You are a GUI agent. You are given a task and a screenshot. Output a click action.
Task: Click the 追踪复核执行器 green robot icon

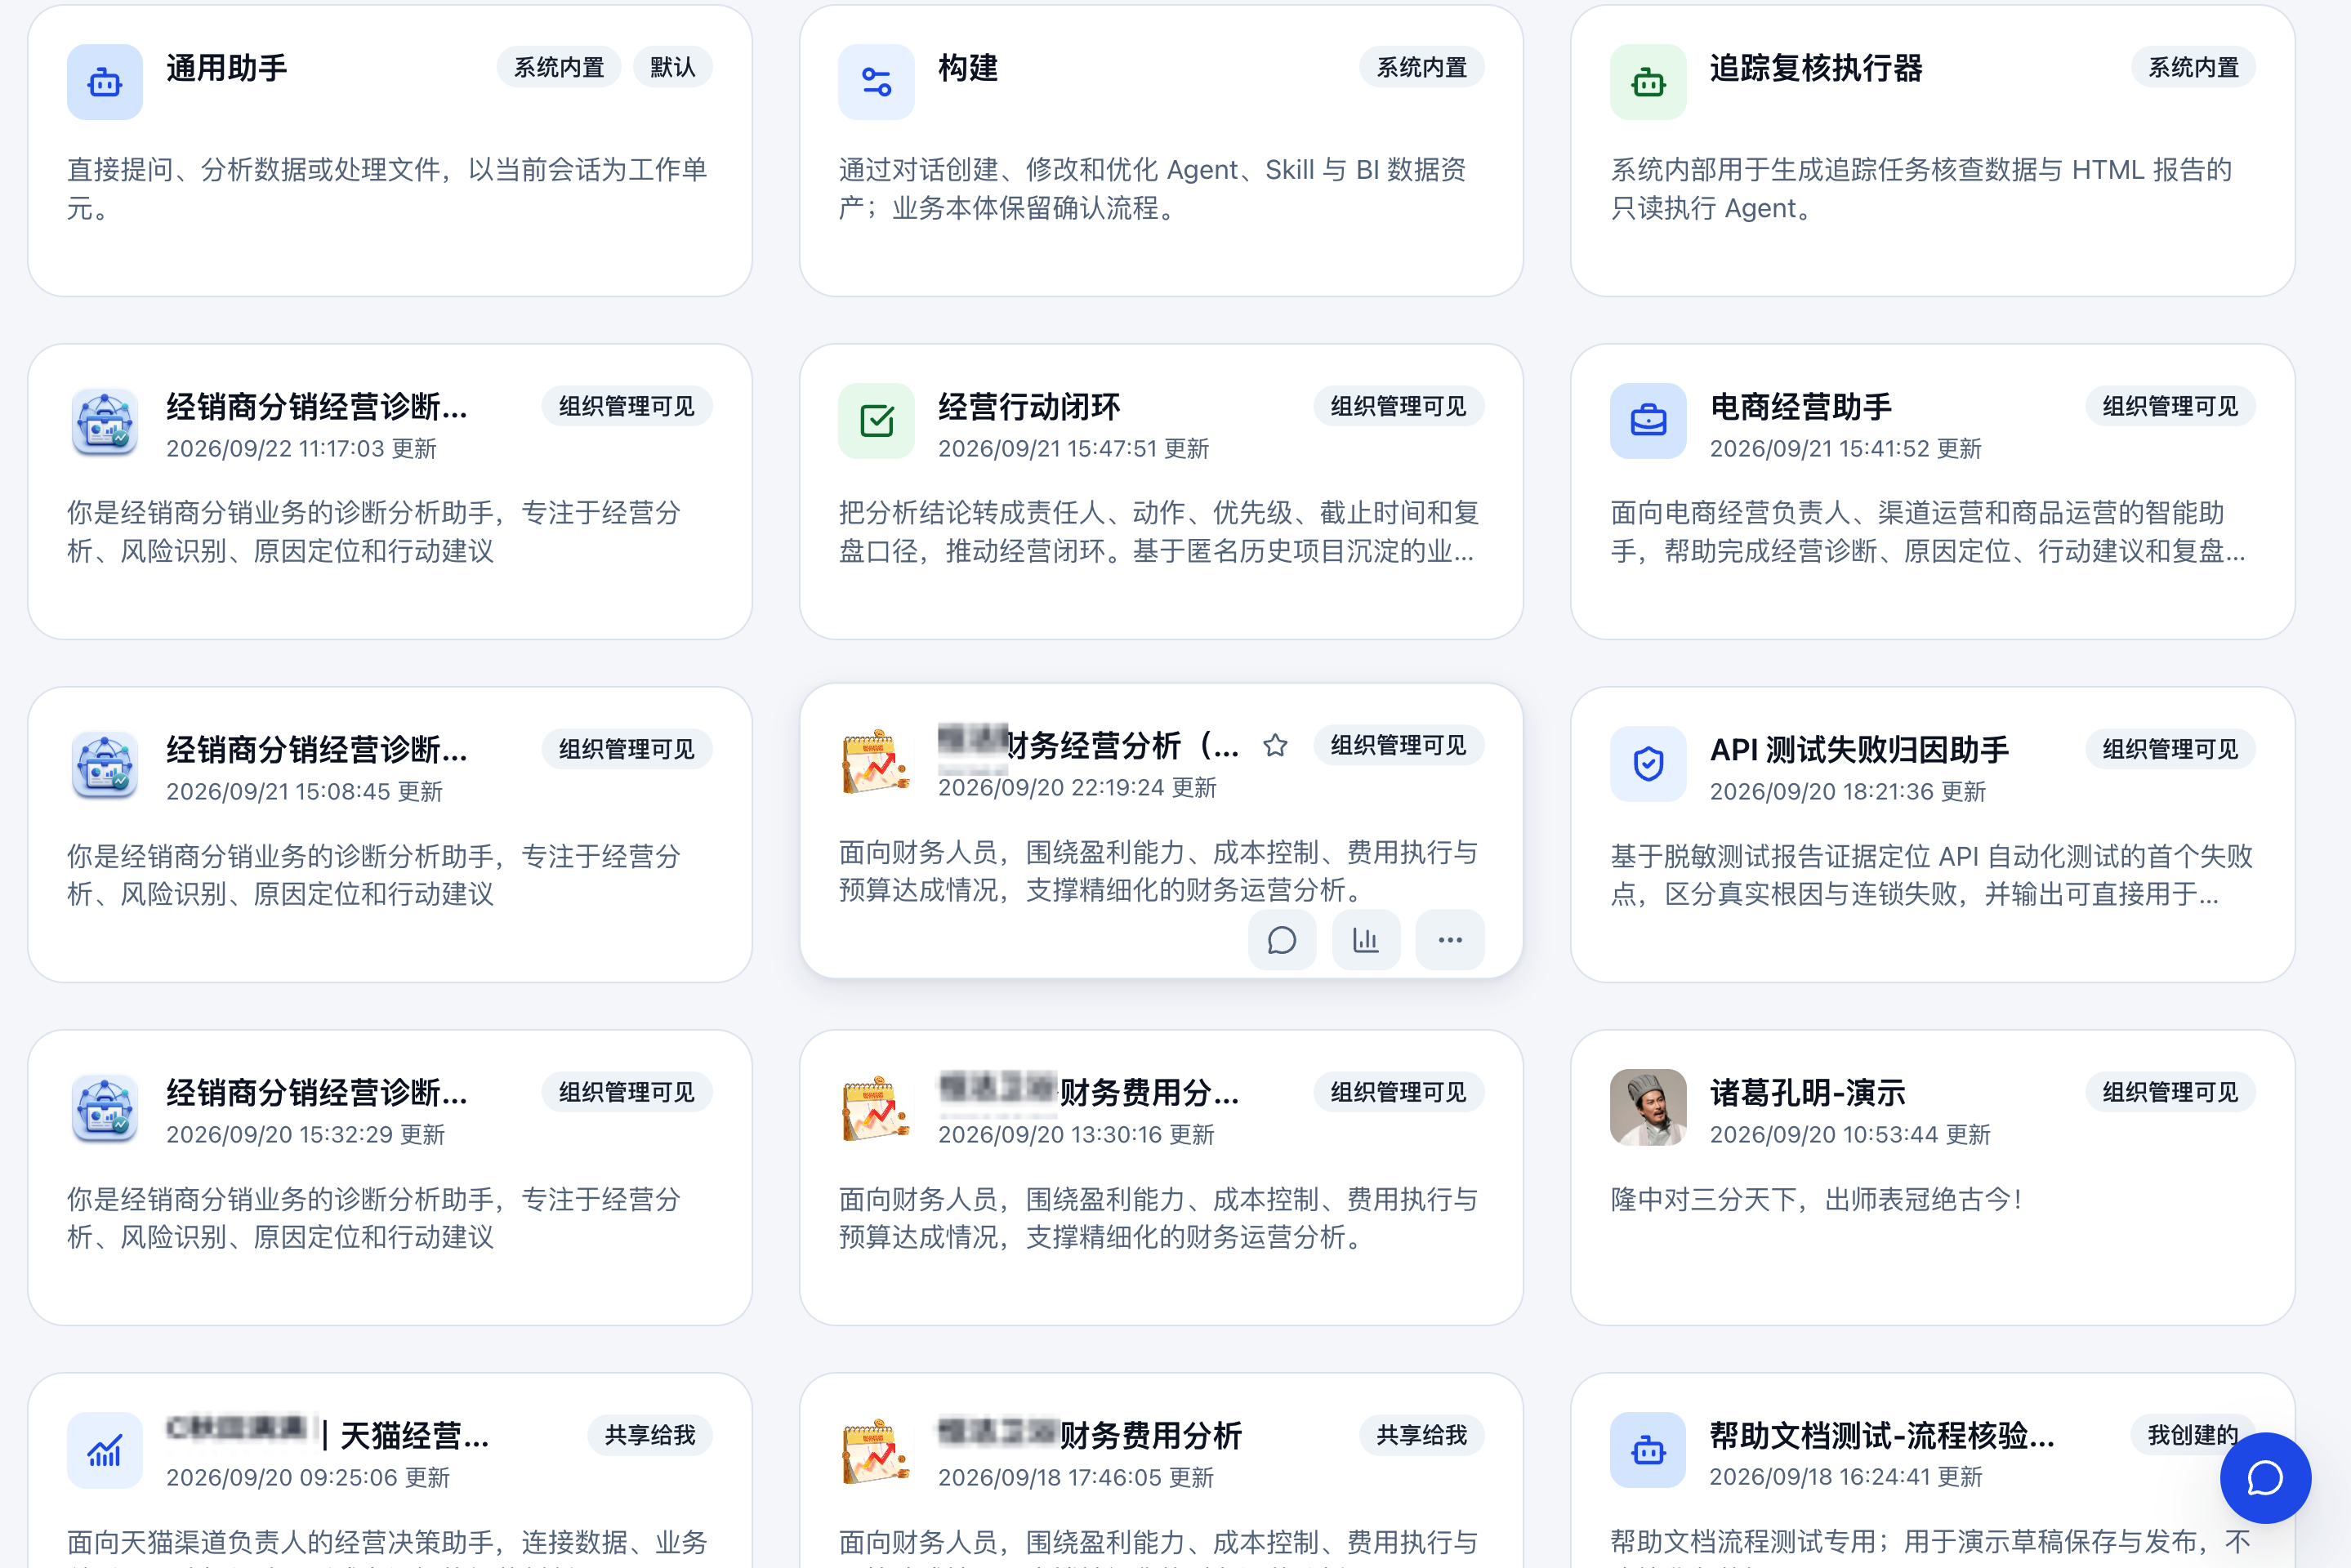coord(1647,82)
